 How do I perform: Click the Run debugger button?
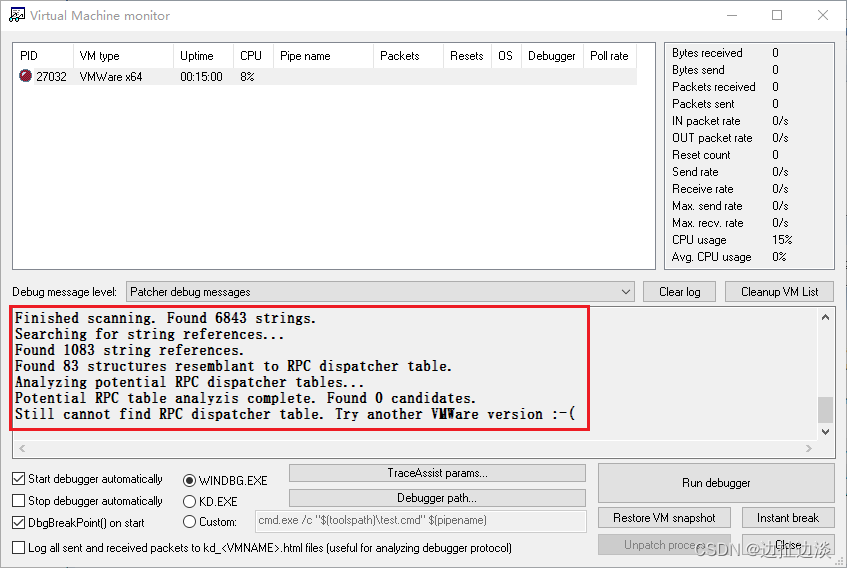716,483
